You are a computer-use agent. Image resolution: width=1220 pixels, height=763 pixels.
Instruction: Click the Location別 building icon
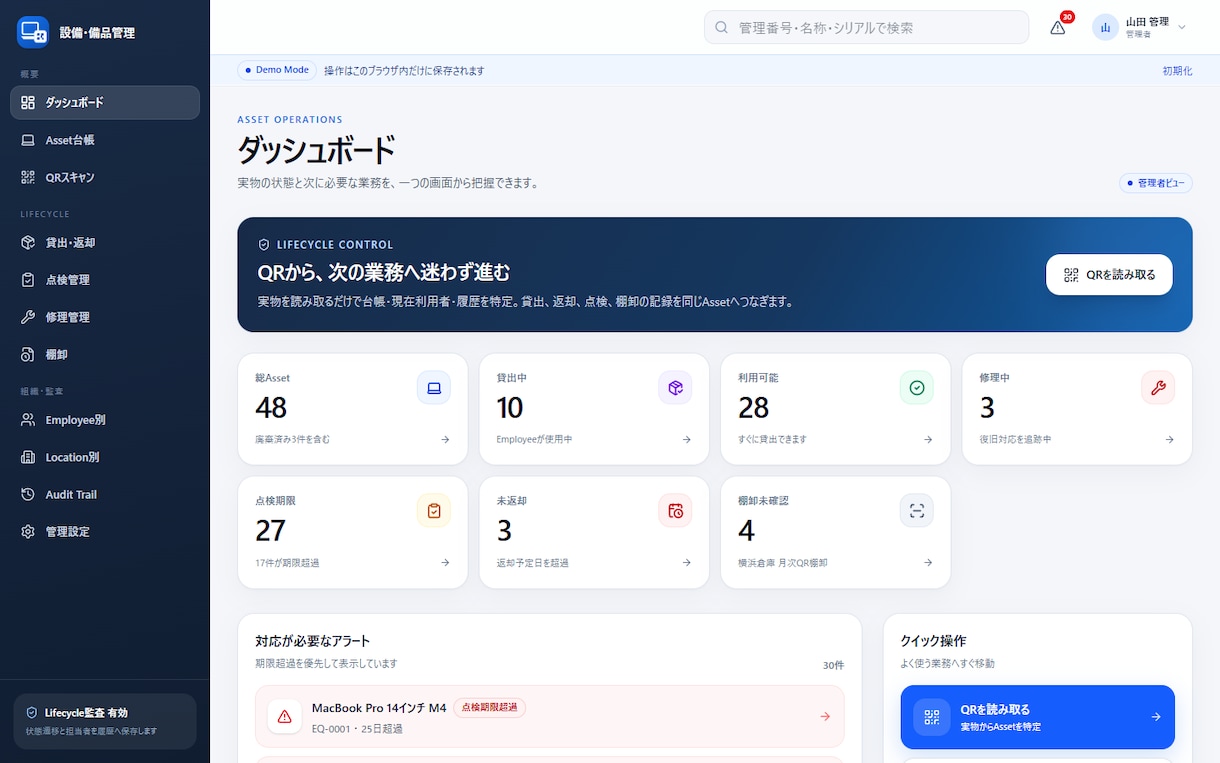[28, 457]
